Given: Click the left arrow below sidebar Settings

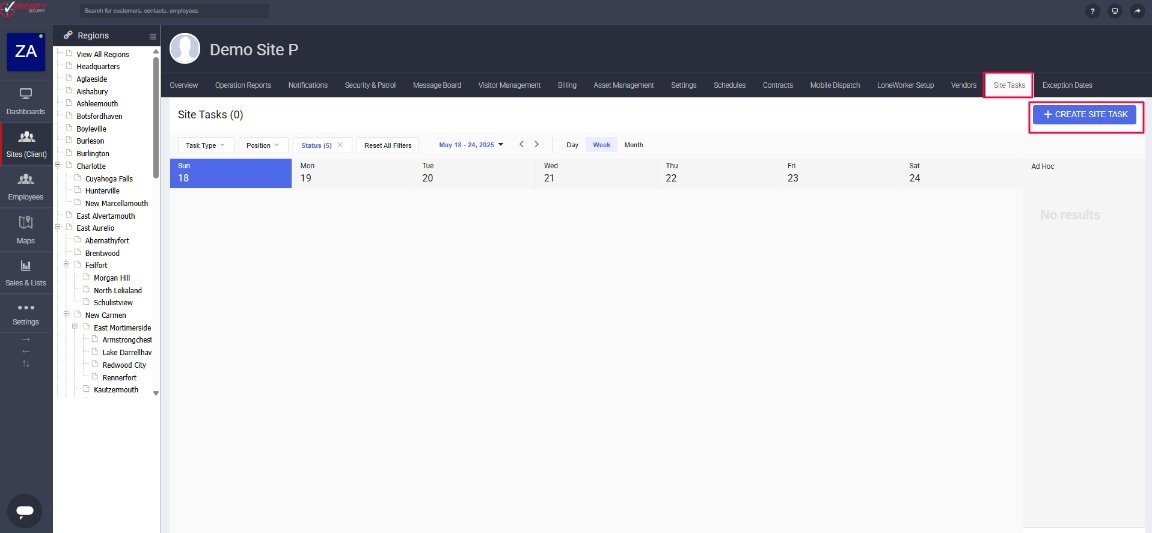Looking at the screenshot, I should 26,351.
